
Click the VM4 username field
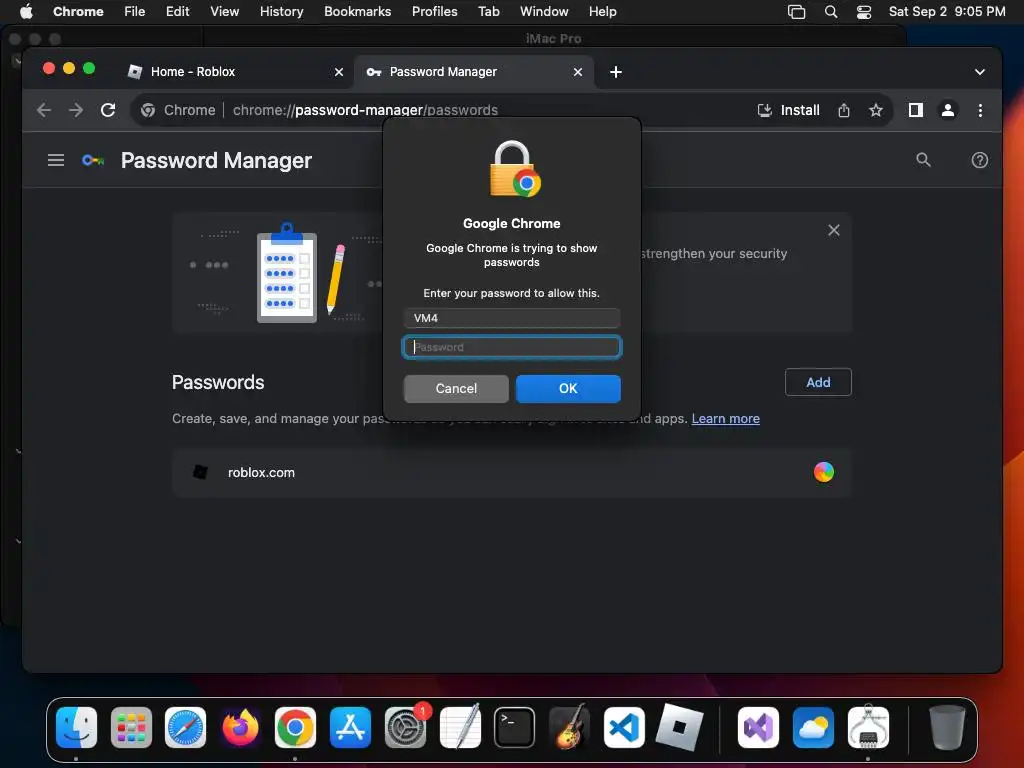(511, 318)
